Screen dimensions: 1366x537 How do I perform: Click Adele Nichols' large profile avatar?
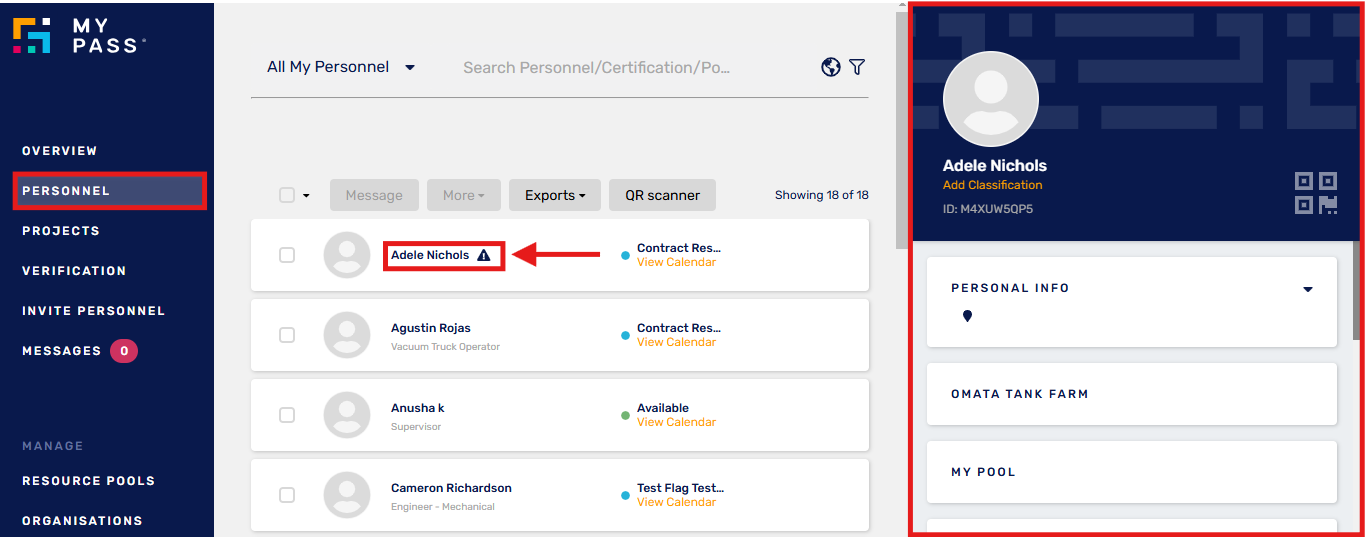[991, 99]
